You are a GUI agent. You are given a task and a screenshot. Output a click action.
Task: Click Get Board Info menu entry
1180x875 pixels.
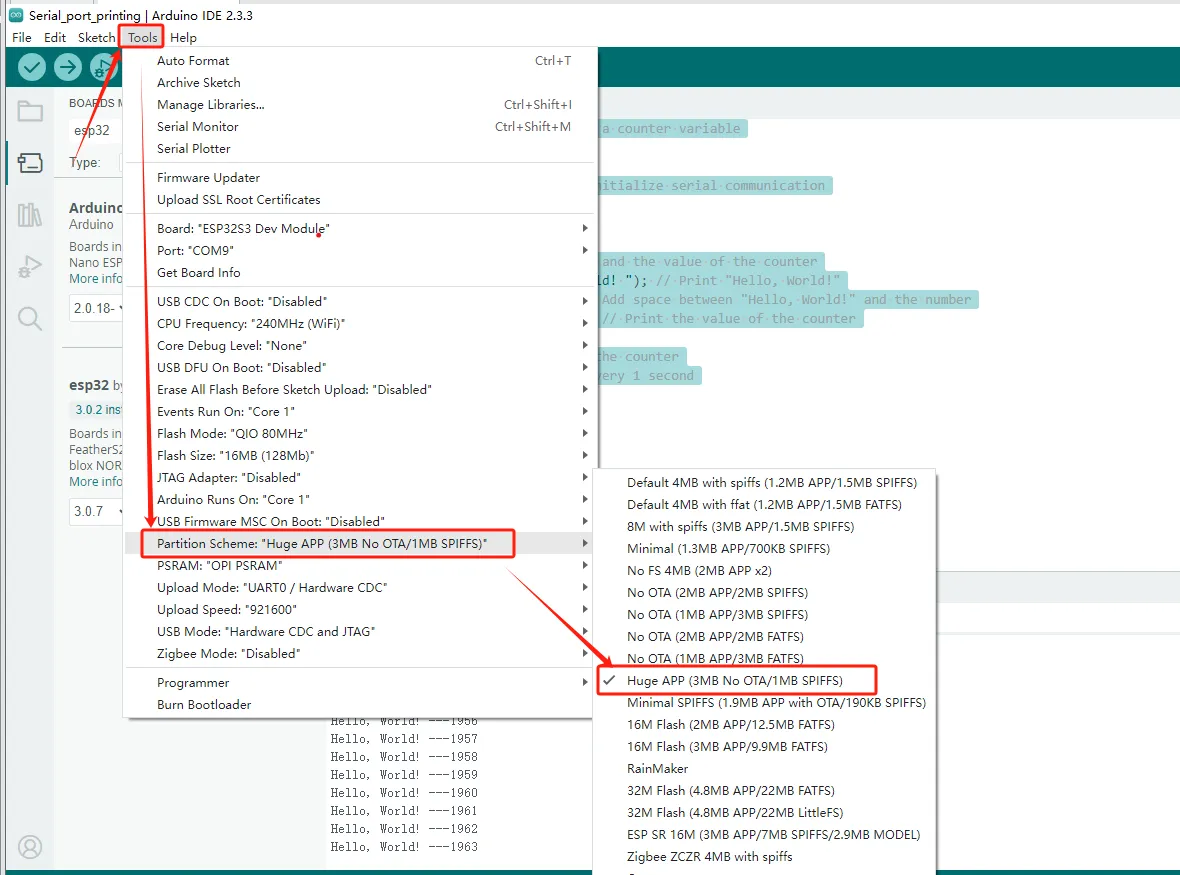198,272
